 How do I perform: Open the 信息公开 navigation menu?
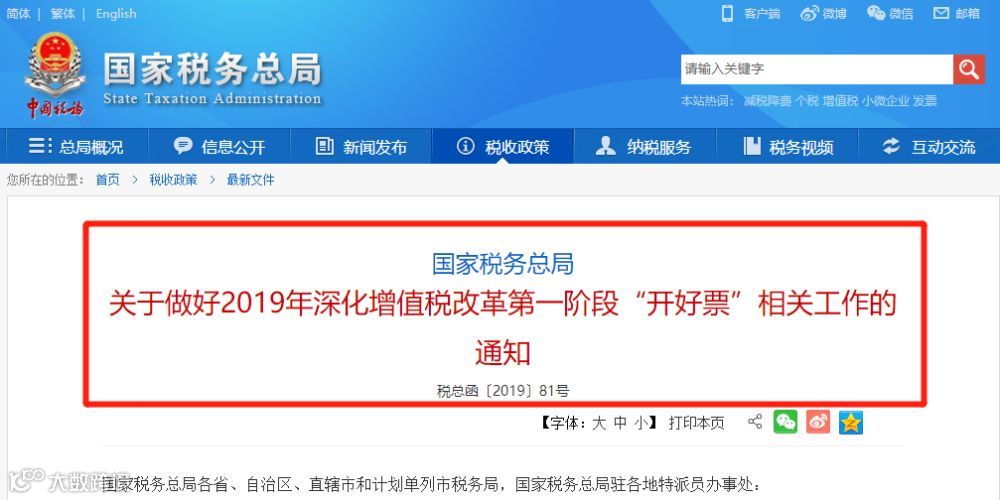coord(219,147)
